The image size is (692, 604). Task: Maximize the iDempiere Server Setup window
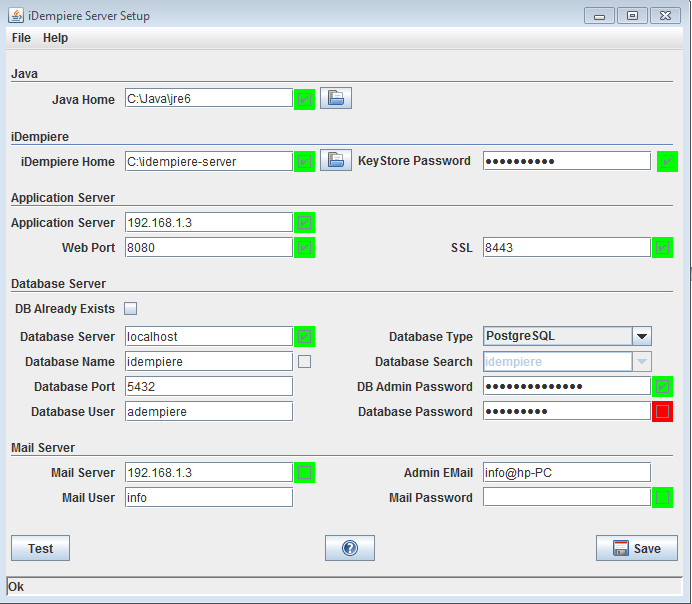click(x=632, y=16)
